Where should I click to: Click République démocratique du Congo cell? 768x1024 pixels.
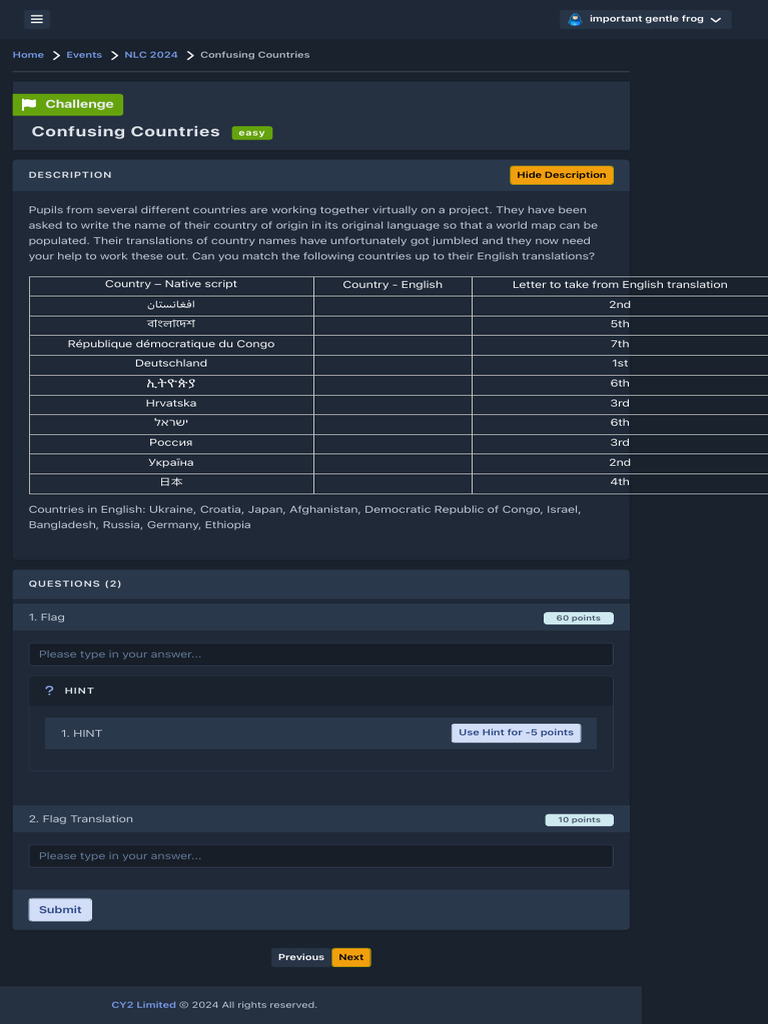coord(171,344)
